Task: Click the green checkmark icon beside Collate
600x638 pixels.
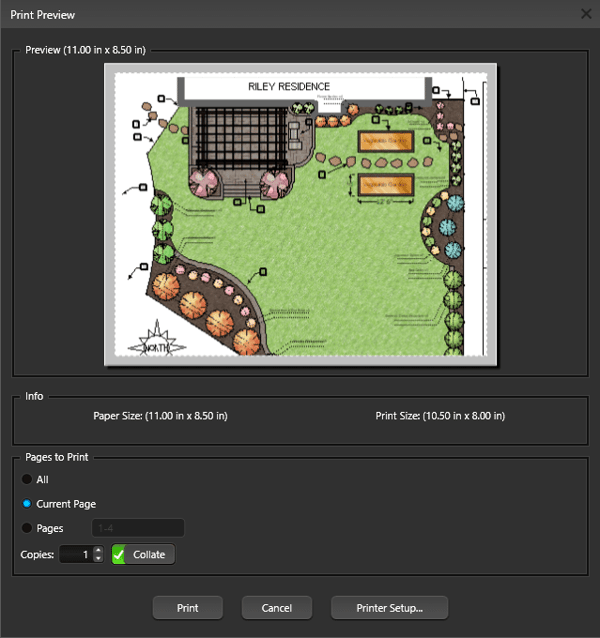Action: (119, 554)
